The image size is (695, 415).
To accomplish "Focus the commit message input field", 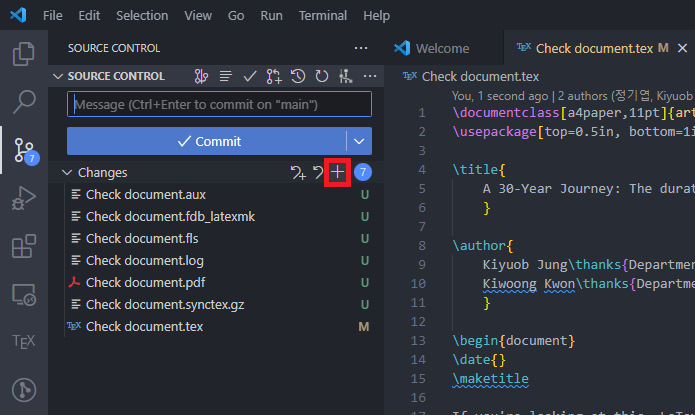I will click(x=219, y=104).
